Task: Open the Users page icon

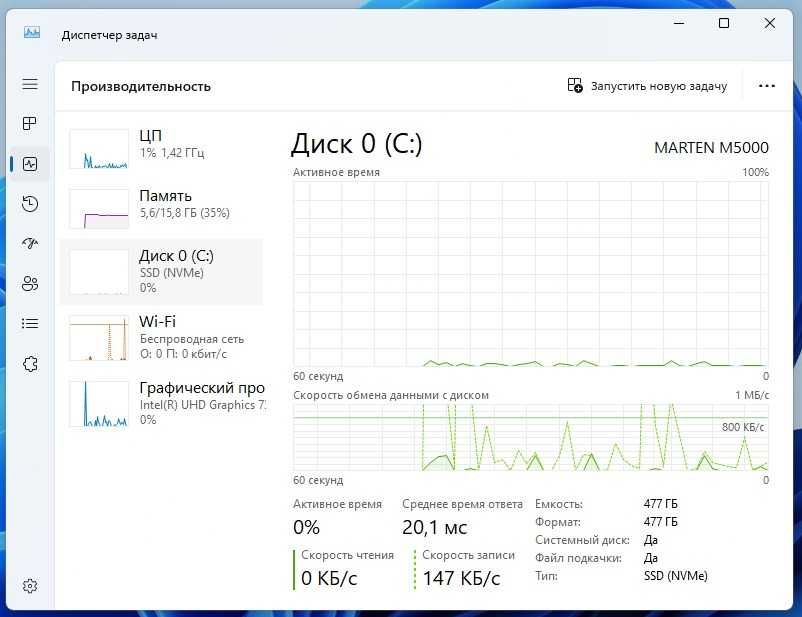Action: (x=30, y=283)
